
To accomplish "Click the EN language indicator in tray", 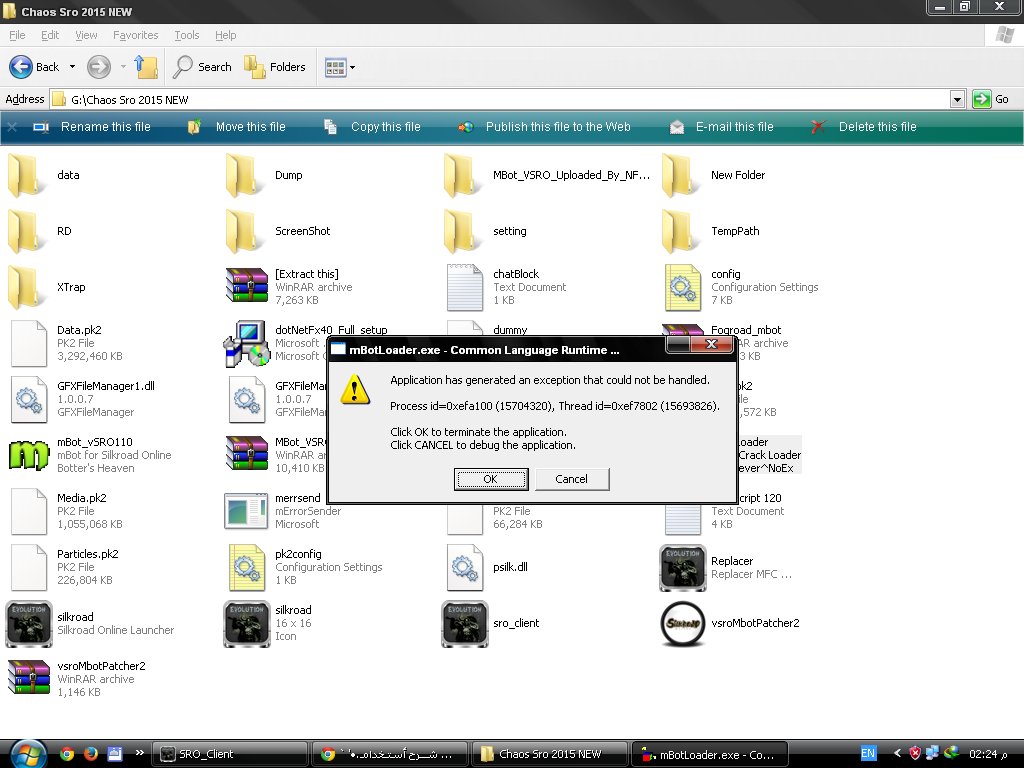I will (x=868, y=754).
